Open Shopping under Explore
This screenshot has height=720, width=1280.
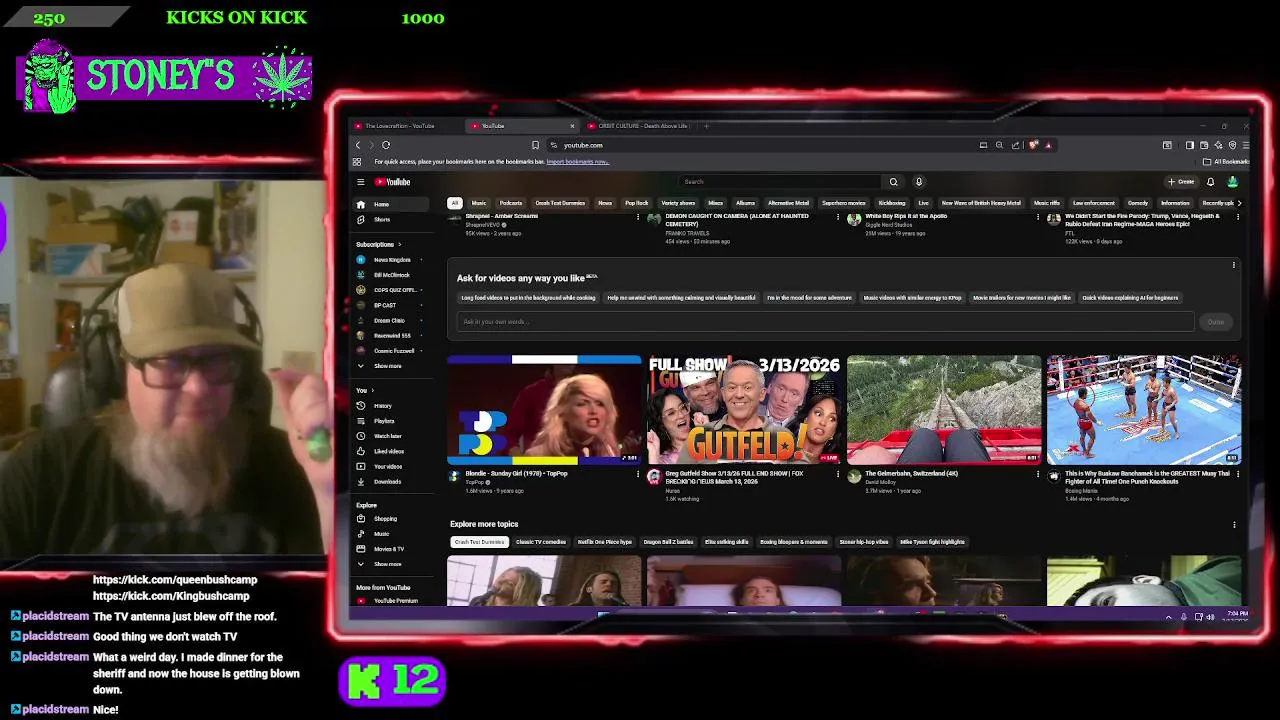(390, 519)
